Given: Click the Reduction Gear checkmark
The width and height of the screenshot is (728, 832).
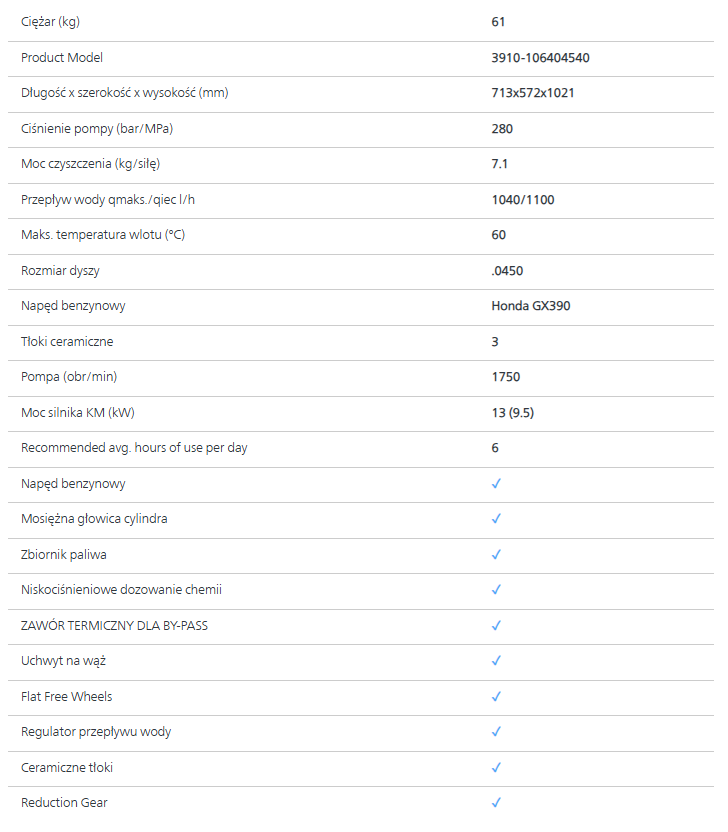Looking at the screenshot, I should [x=496, y=802].
